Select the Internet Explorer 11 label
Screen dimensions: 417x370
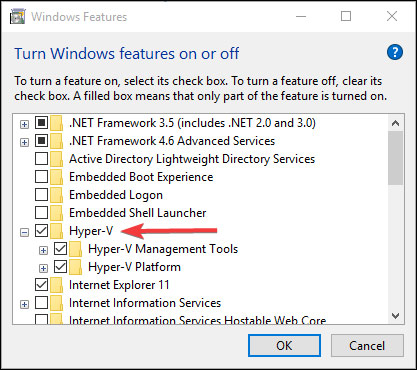click(119, 285)
